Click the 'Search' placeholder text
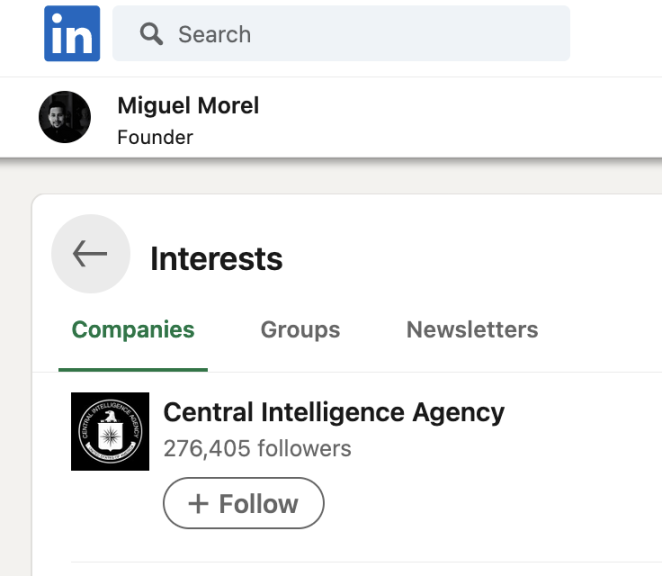 (214, 34)
